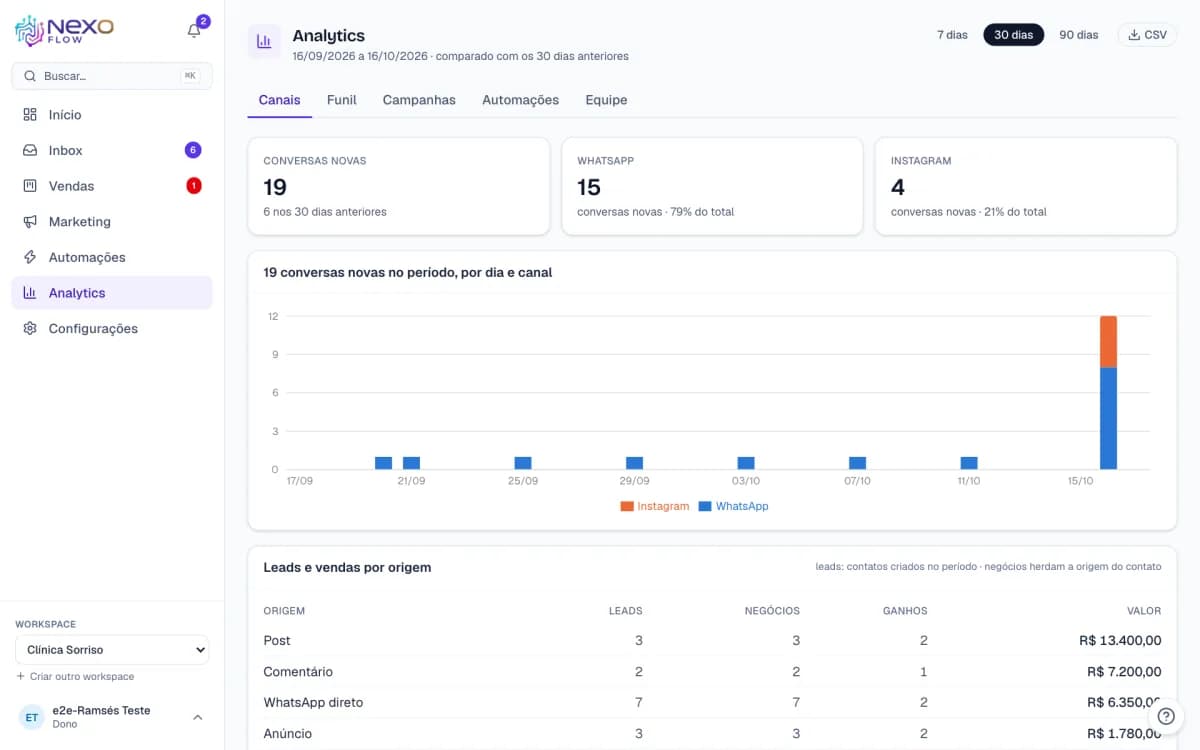Image resolution: width=1200 pixels, height=750 pixels.
Task: Open Configurações in the sidebar
Action: click(112, 328)
